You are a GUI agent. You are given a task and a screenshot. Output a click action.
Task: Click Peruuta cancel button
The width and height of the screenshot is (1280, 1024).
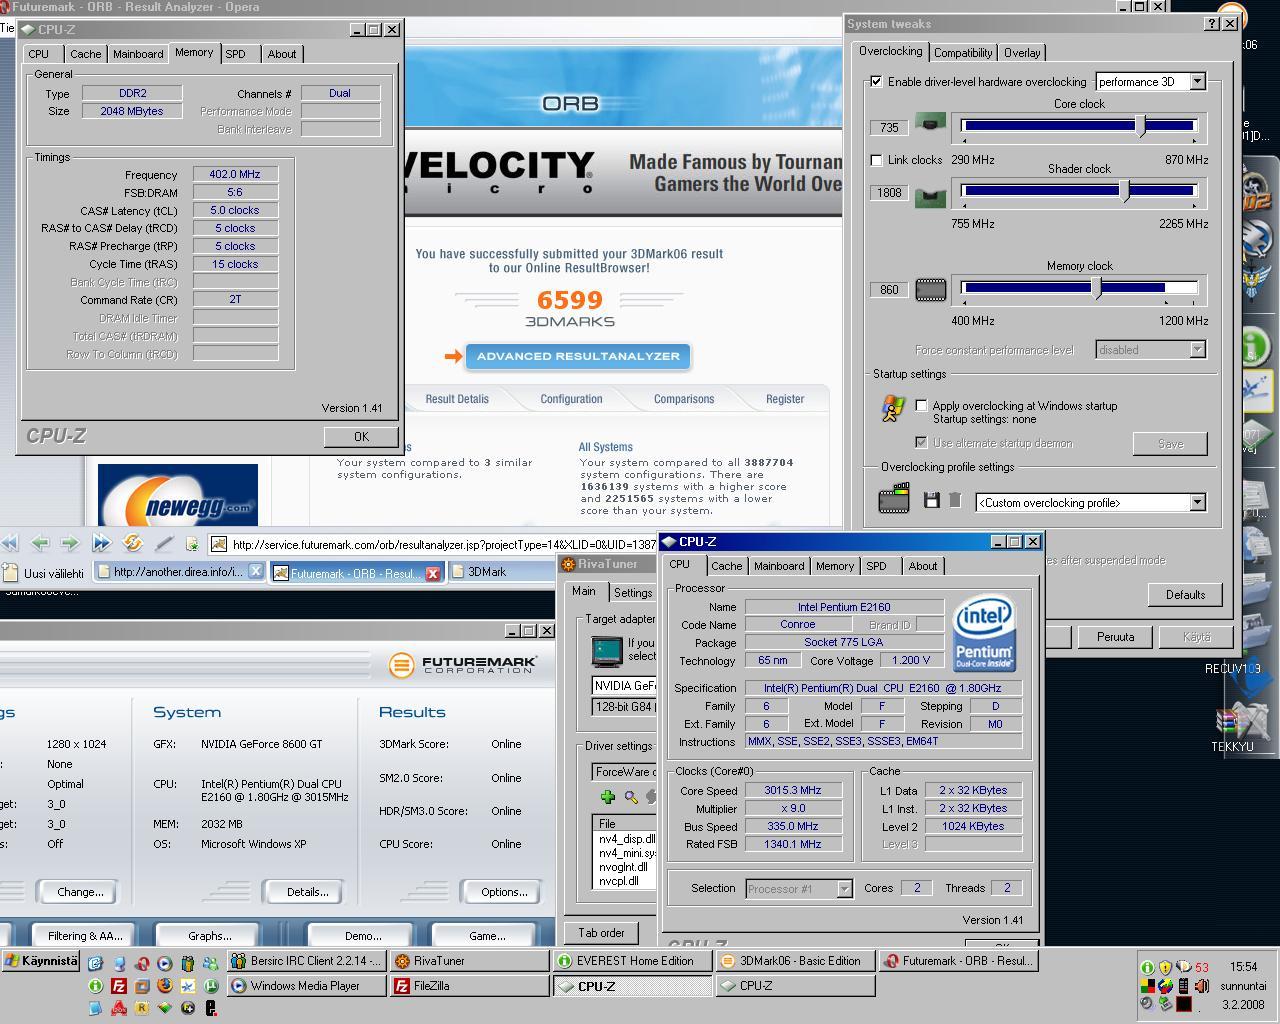click(1115, 636)
